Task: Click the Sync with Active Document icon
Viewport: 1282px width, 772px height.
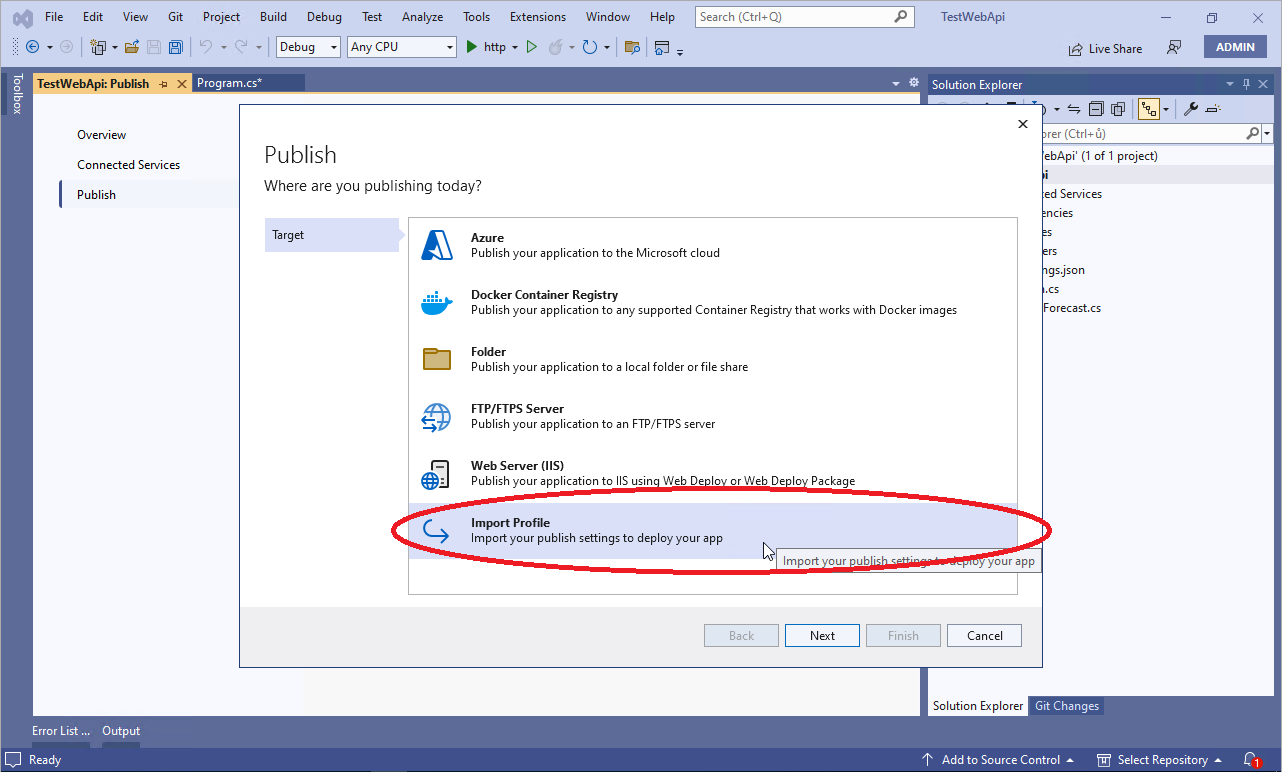Action: click(1073, 109)
